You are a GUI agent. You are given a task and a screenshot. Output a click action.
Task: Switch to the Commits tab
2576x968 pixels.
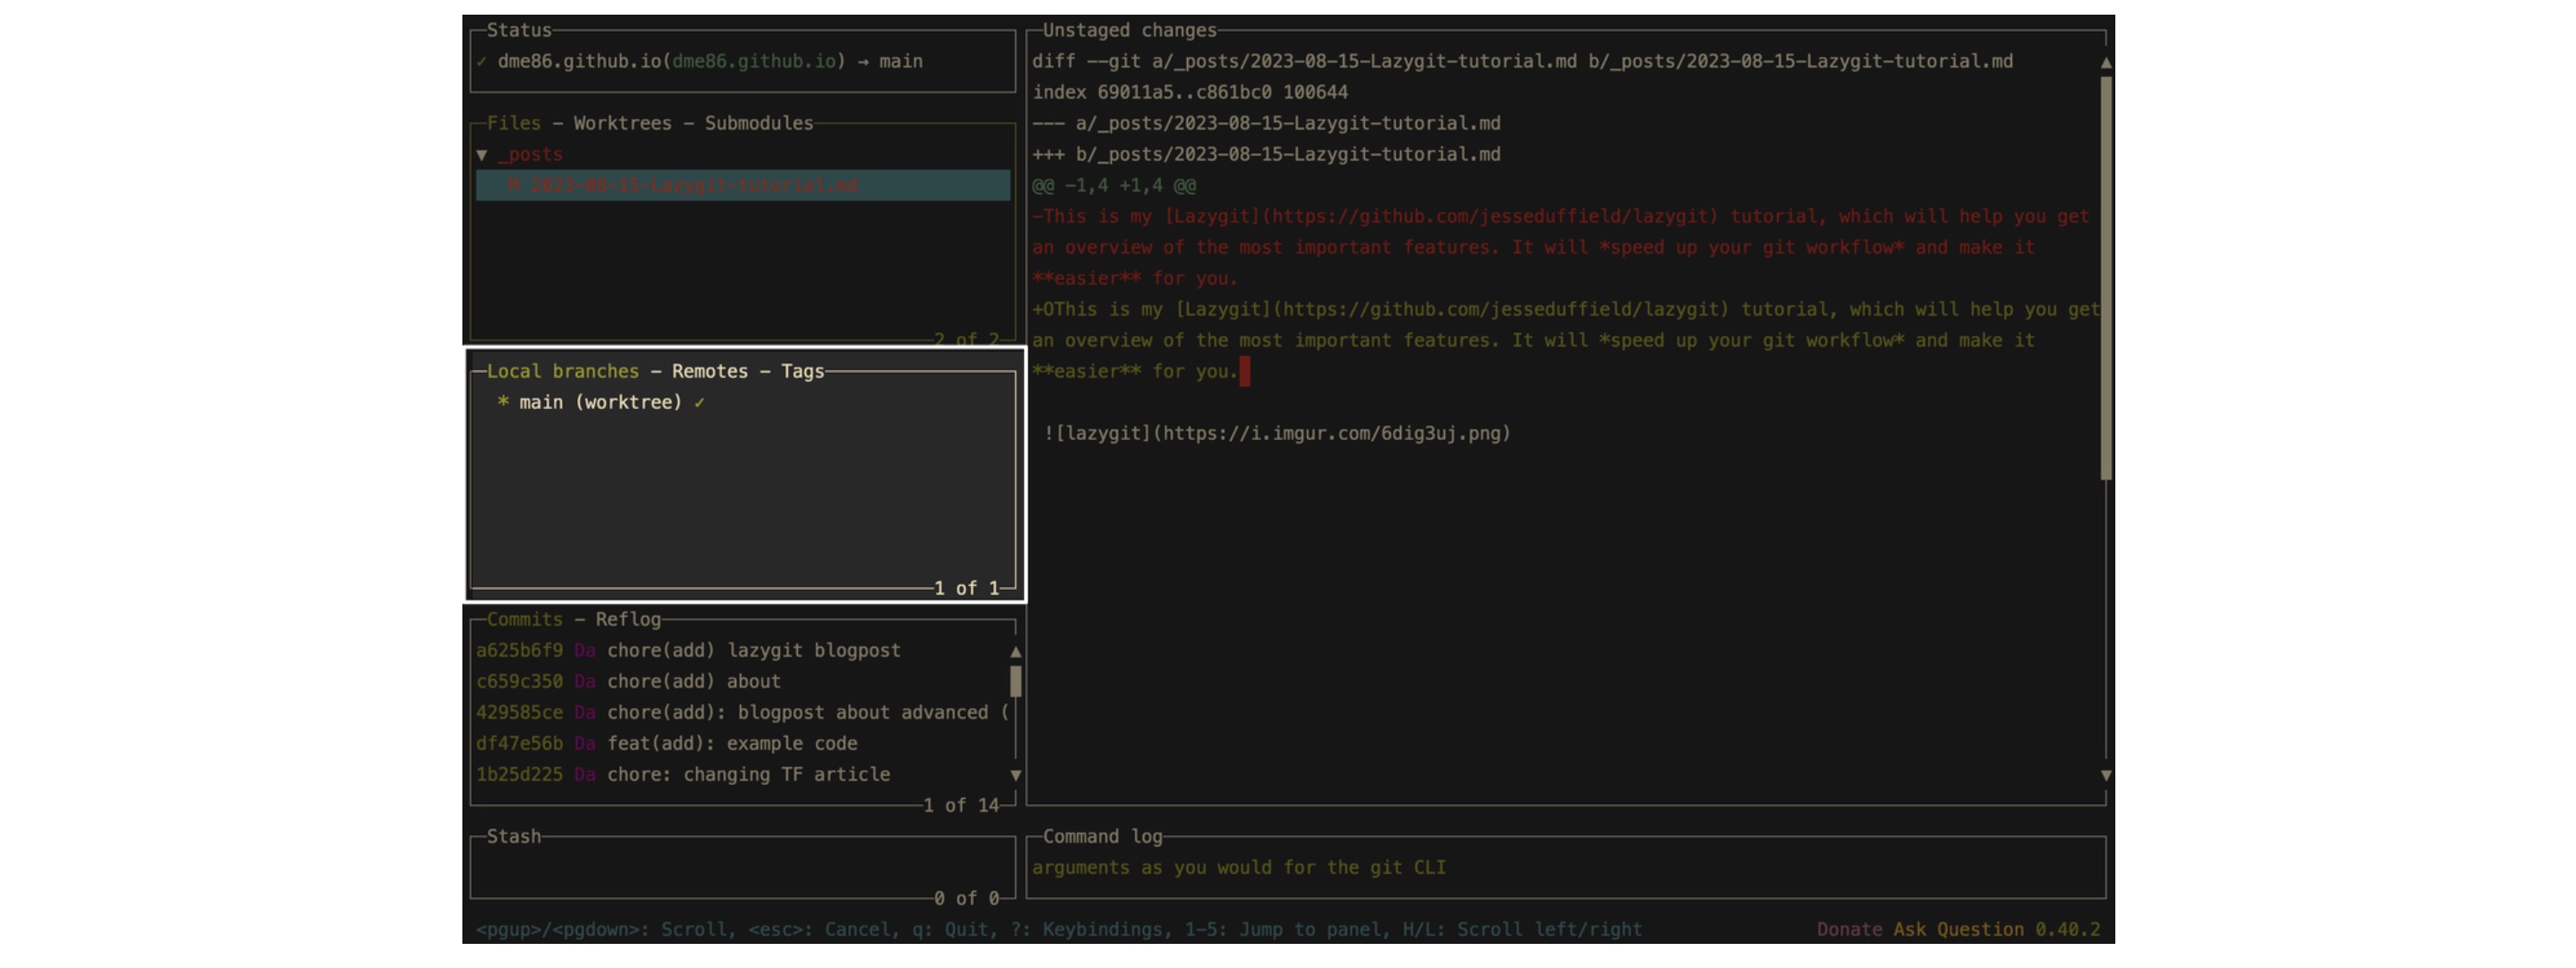tap(524, 620)
